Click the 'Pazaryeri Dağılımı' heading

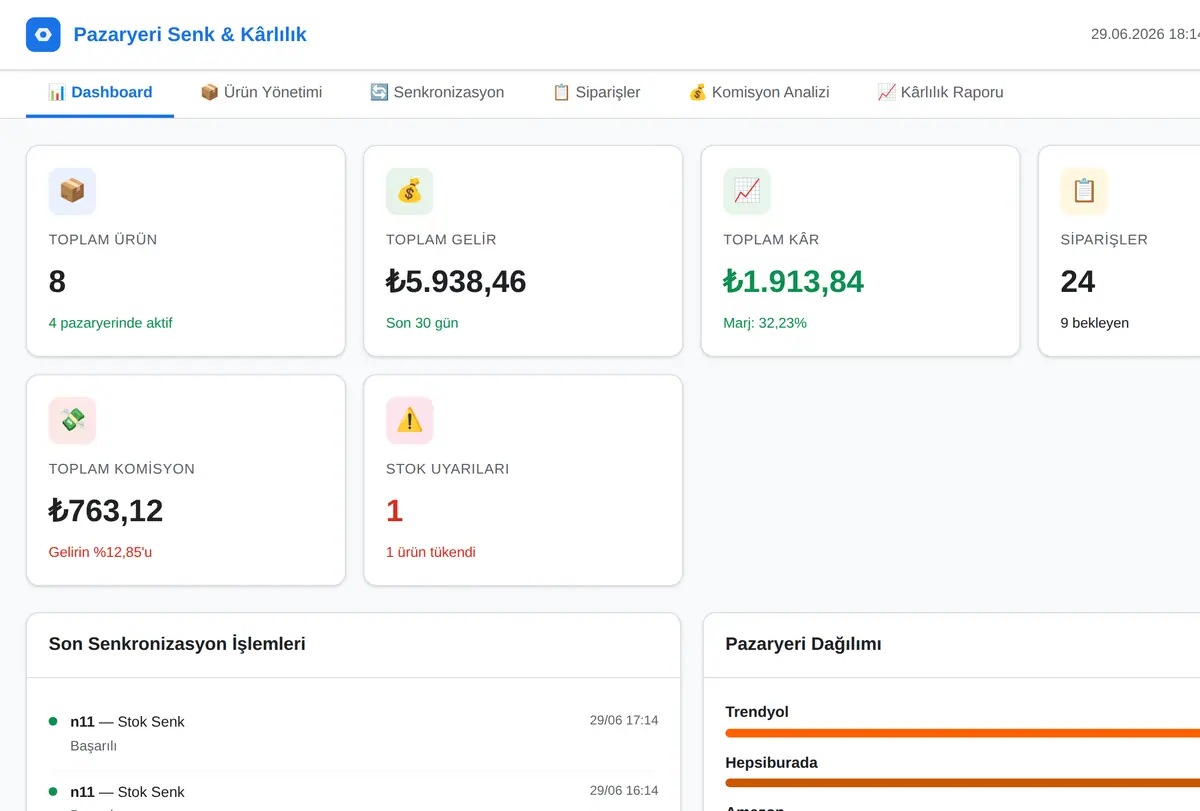click(804, 644)
